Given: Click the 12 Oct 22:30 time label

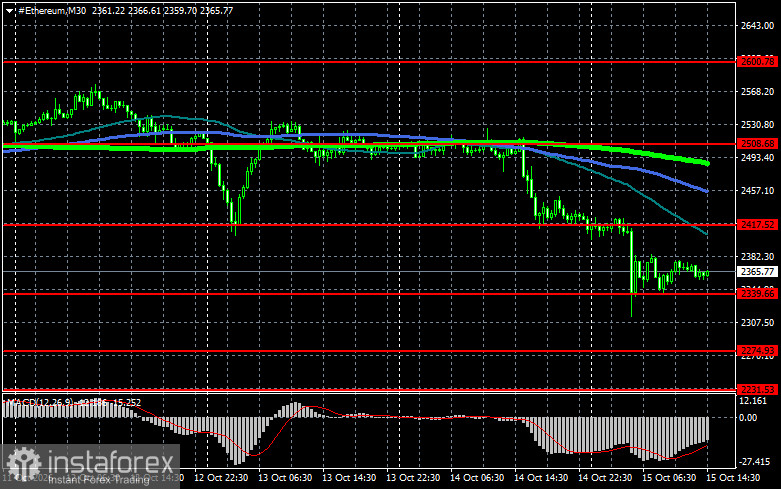Looking at the screenshot, I should point(221,478).
